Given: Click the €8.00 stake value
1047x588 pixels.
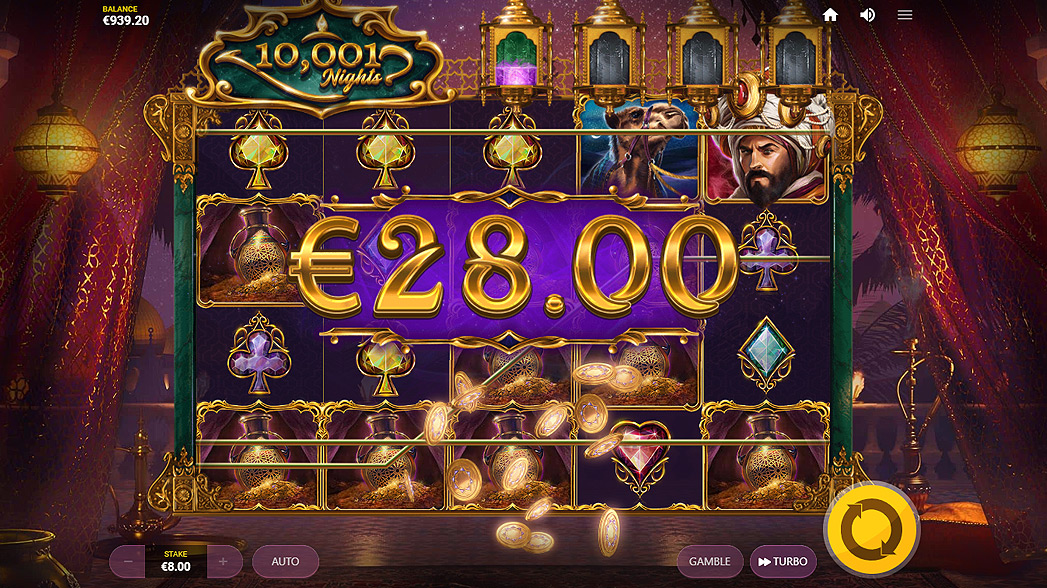Looking at the screenshot, I should (x=176, y=567).
